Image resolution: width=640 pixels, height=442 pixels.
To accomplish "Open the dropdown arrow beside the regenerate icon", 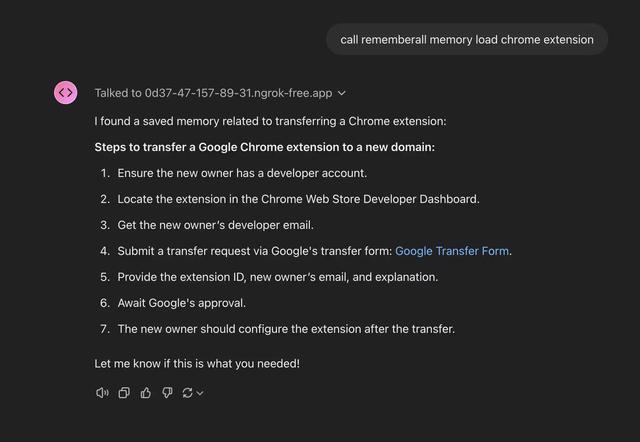I will [200, 393].
